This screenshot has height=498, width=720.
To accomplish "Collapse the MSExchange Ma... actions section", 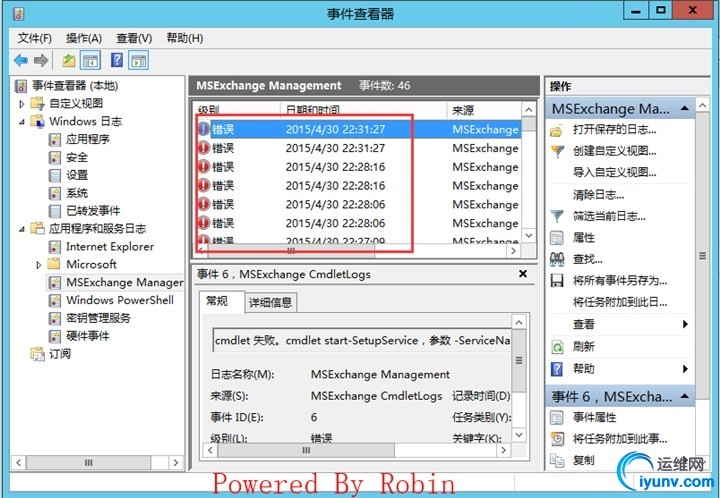I will (x=685, y=109).
